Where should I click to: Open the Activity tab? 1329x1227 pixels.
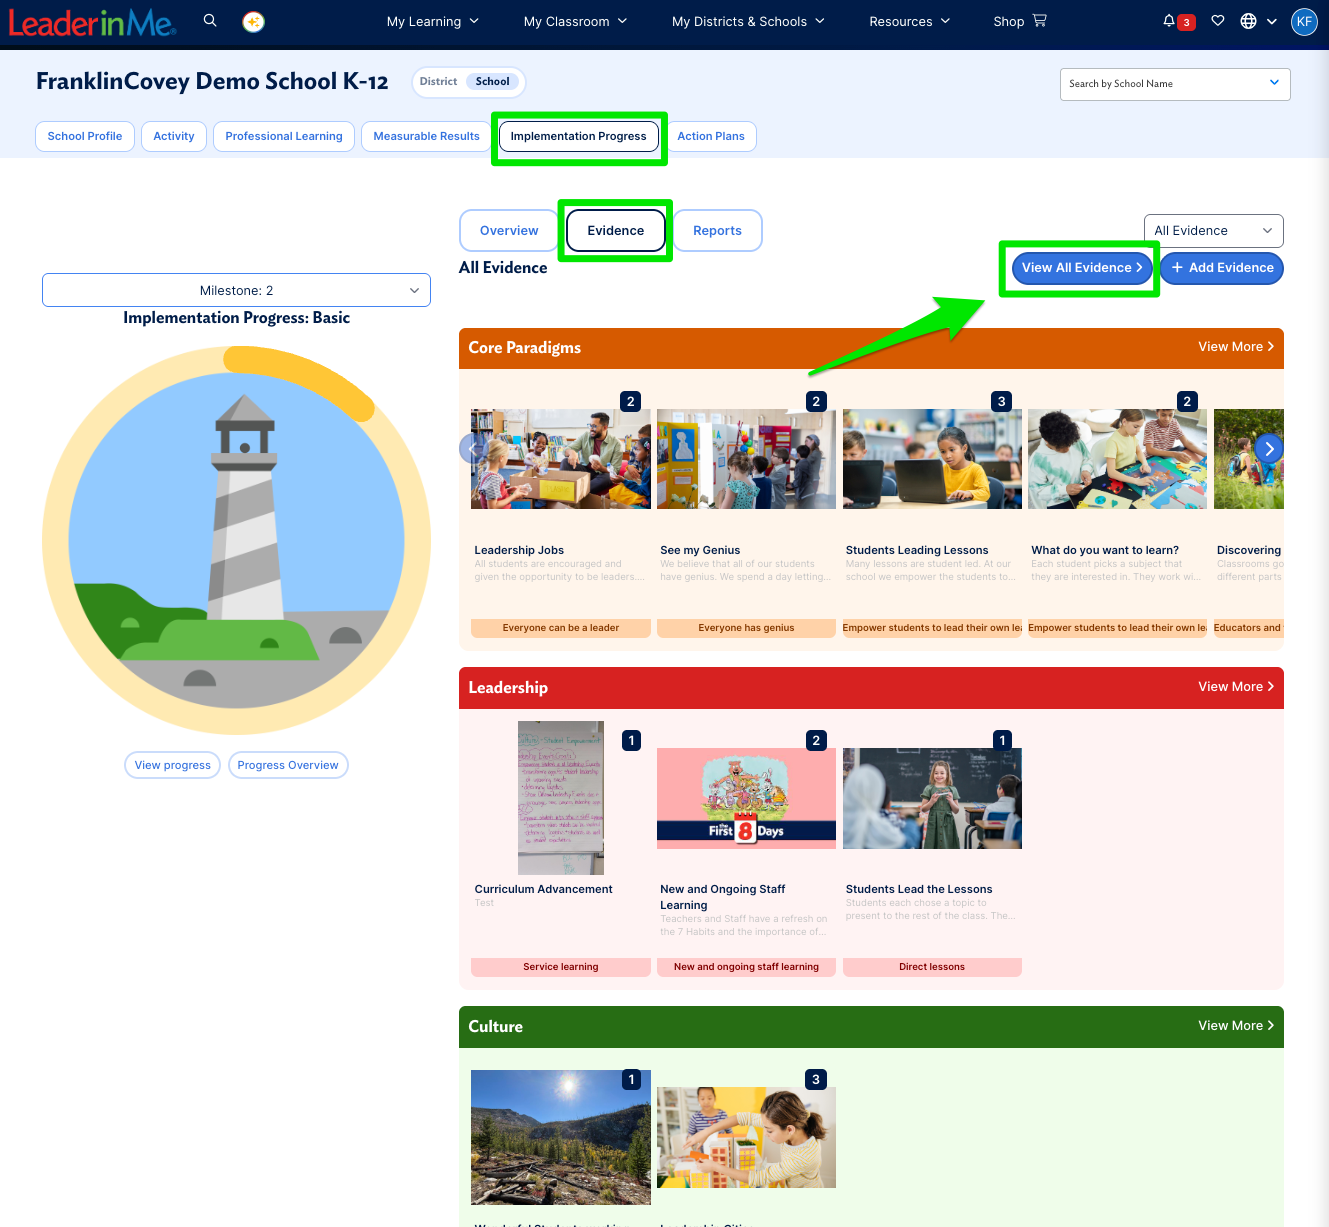click(x=174, y=136)
